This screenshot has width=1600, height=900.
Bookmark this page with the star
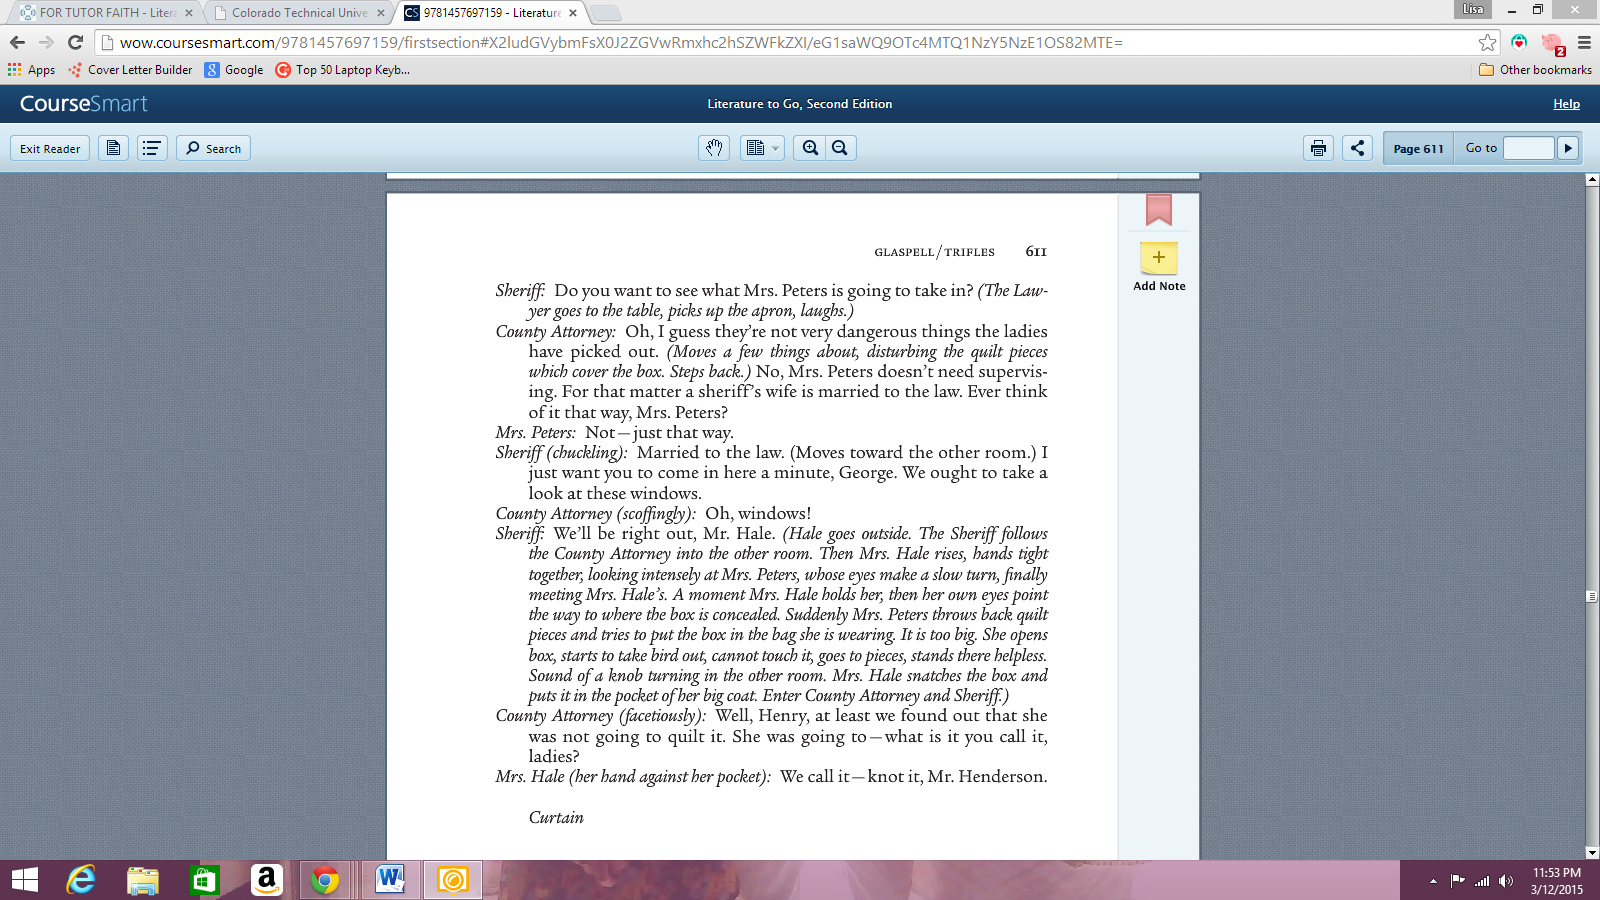click(x=1488, y=42)
